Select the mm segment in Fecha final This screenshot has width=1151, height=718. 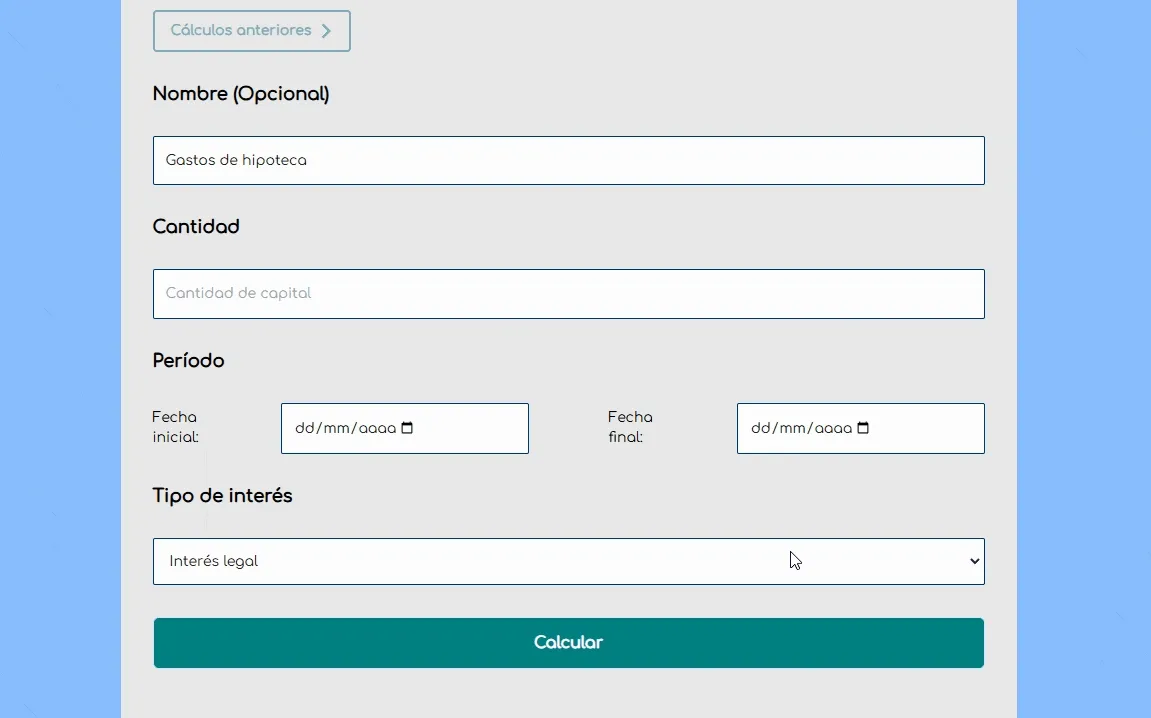[793, 428]
